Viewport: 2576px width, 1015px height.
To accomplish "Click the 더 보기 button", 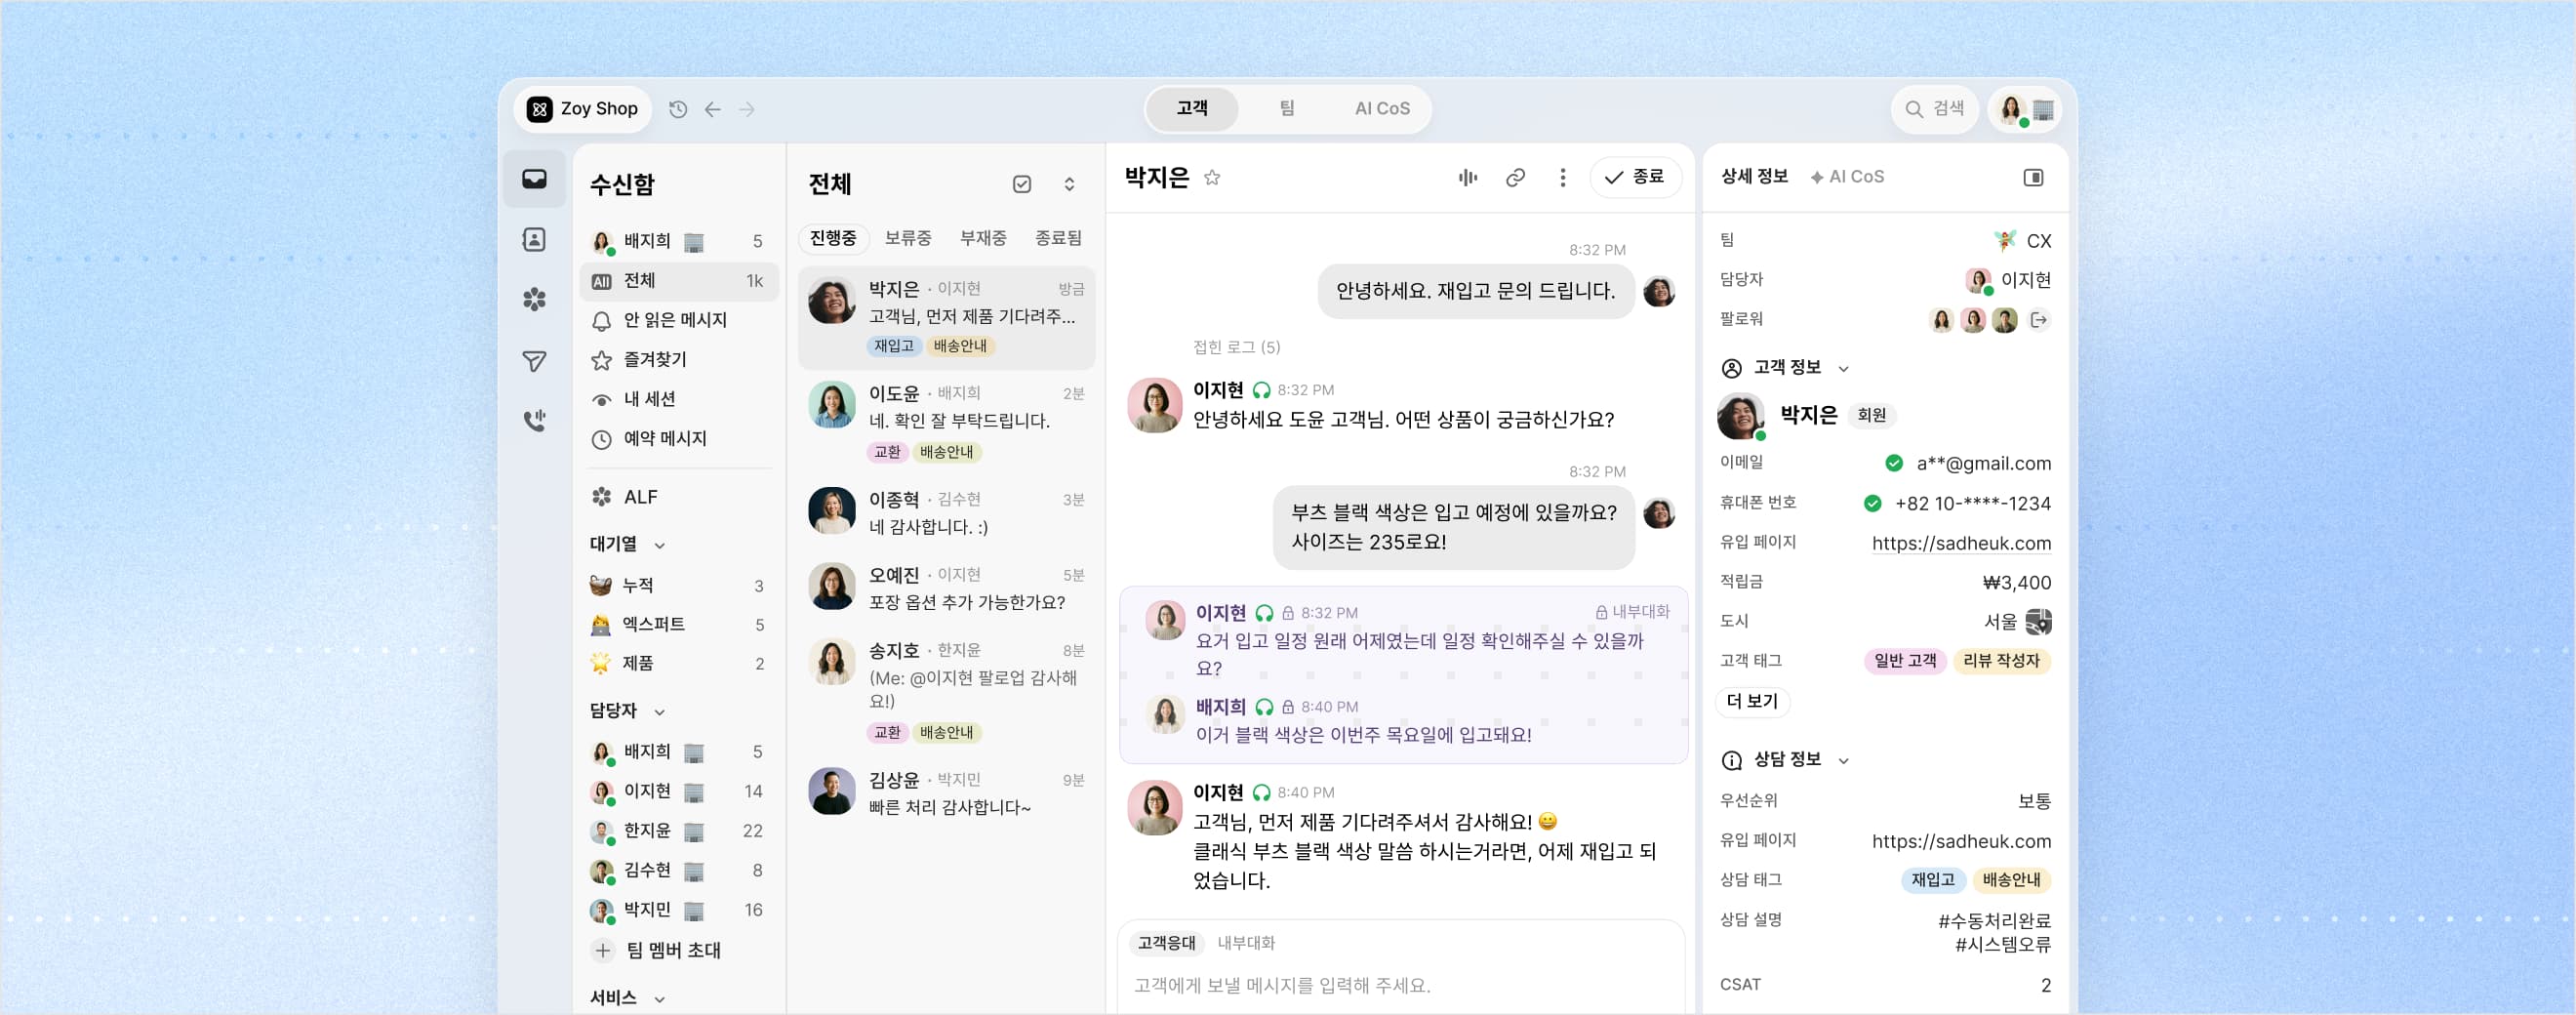I will click(1752, 701).
